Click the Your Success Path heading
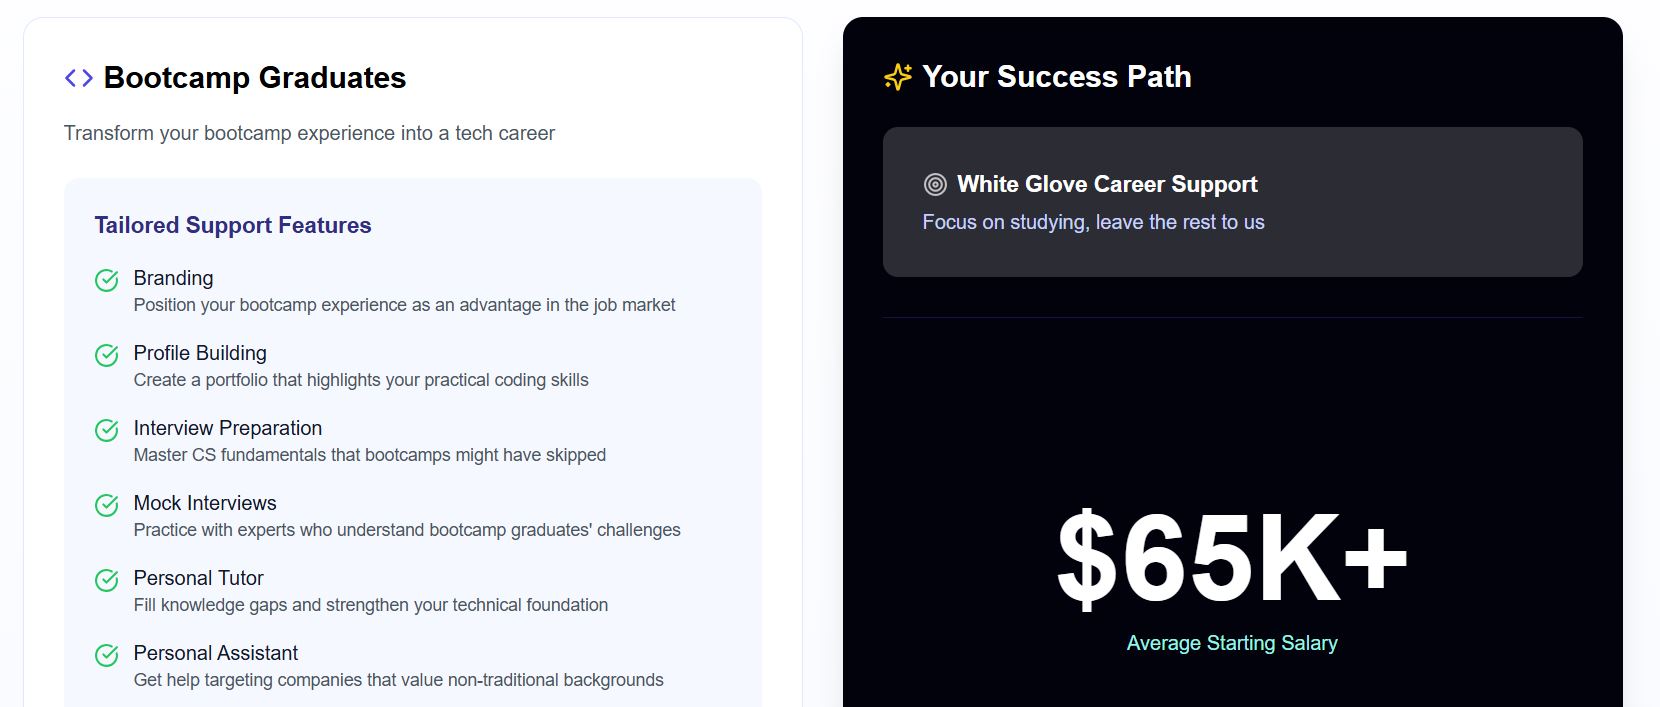The image size is (1660, 707). 1057,77
